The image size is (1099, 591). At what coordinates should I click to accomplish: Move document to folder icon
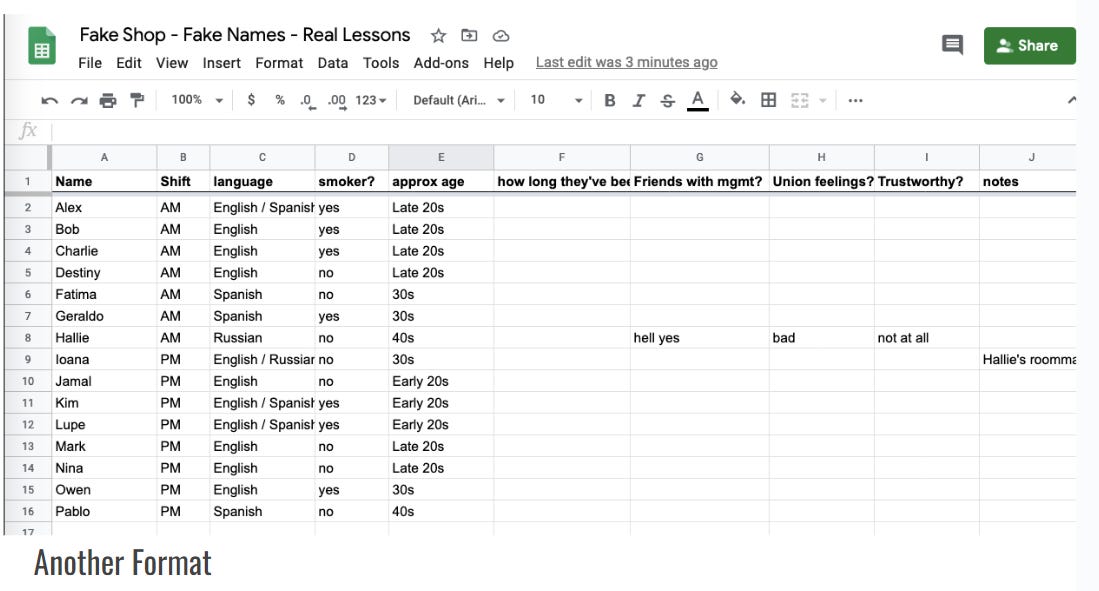(469, 35)
